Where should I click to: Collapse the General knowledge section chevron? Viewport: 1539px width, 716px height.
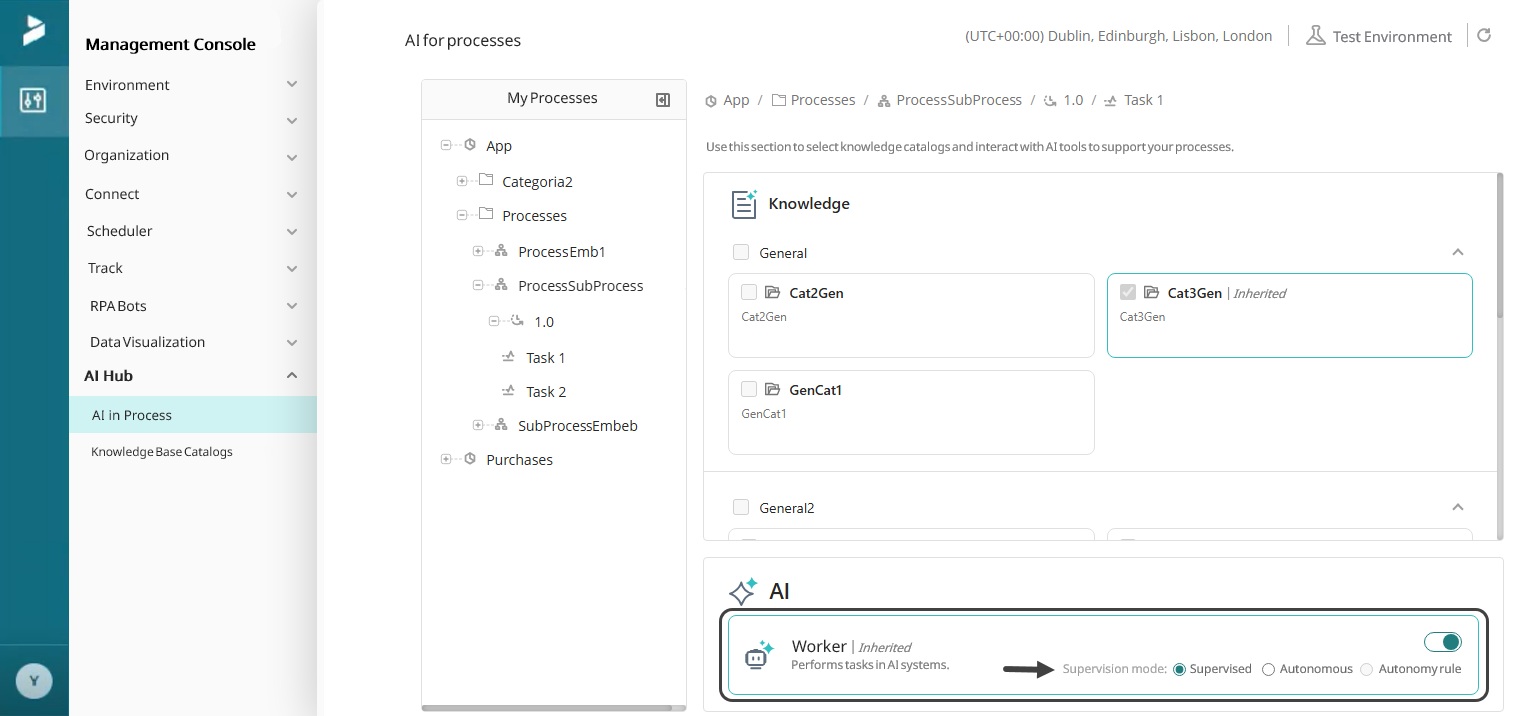pyautogui.click(x=1457, y=252)
